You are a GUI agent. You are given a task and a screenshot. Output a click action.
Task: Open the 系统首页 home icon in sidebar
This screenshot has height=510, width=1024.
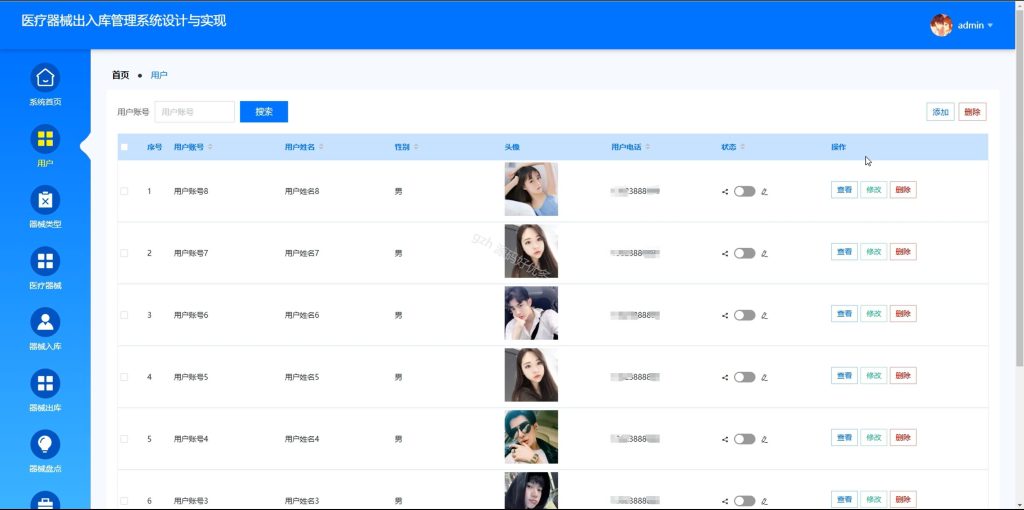pos(45,78)
